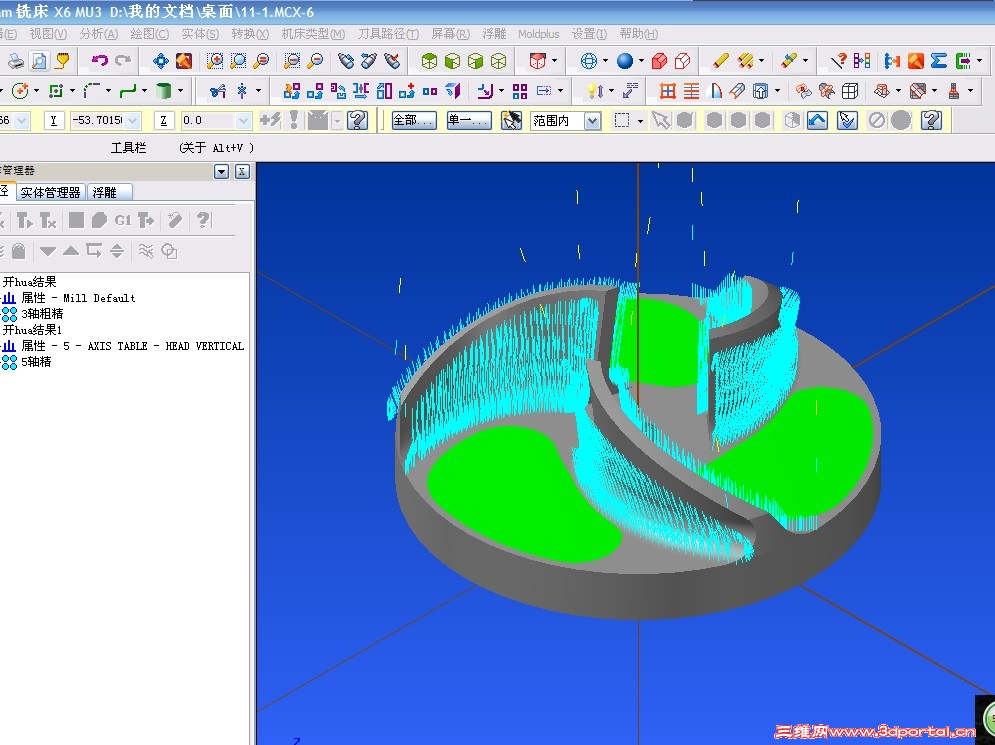Image resolution: width=995 pixels, height=745 pixels.
Task: Click the Zoom Window magnifier with plus
Action: [214, 61]
